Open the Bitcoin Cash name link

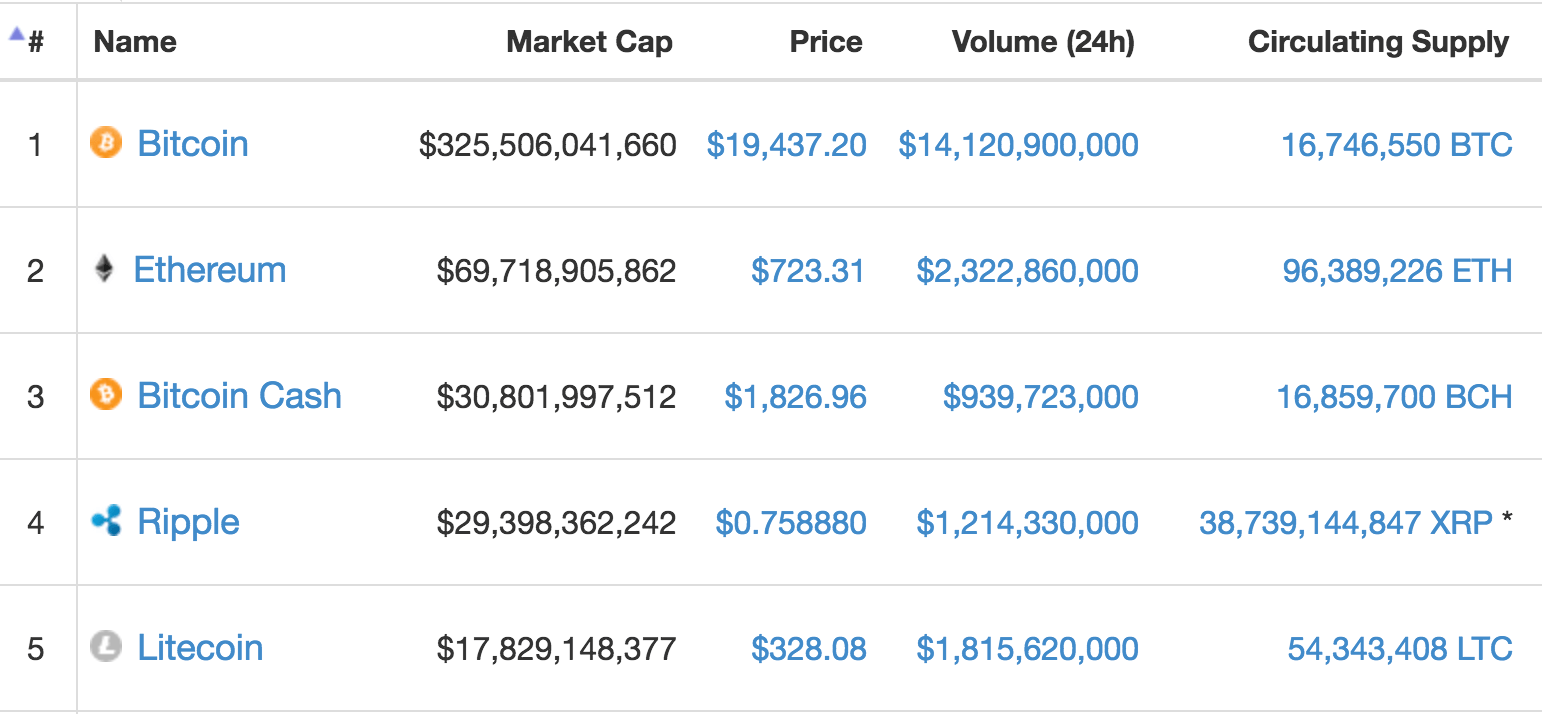click(240, 395)
